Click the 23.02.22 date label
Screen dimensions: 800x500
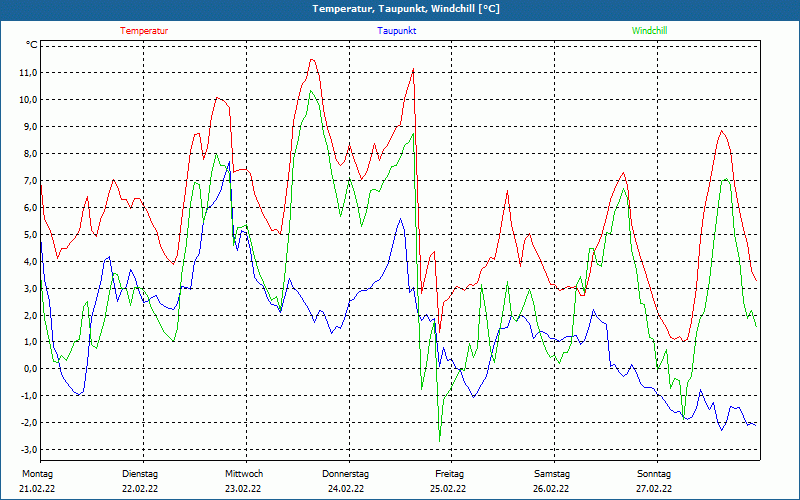[243, 489]
